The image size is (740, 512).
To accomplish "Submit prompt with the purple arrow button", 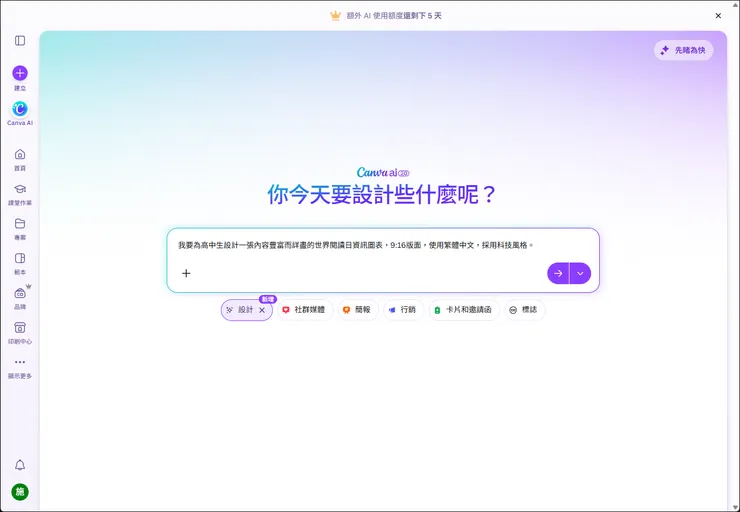I will tap(558, 273).
